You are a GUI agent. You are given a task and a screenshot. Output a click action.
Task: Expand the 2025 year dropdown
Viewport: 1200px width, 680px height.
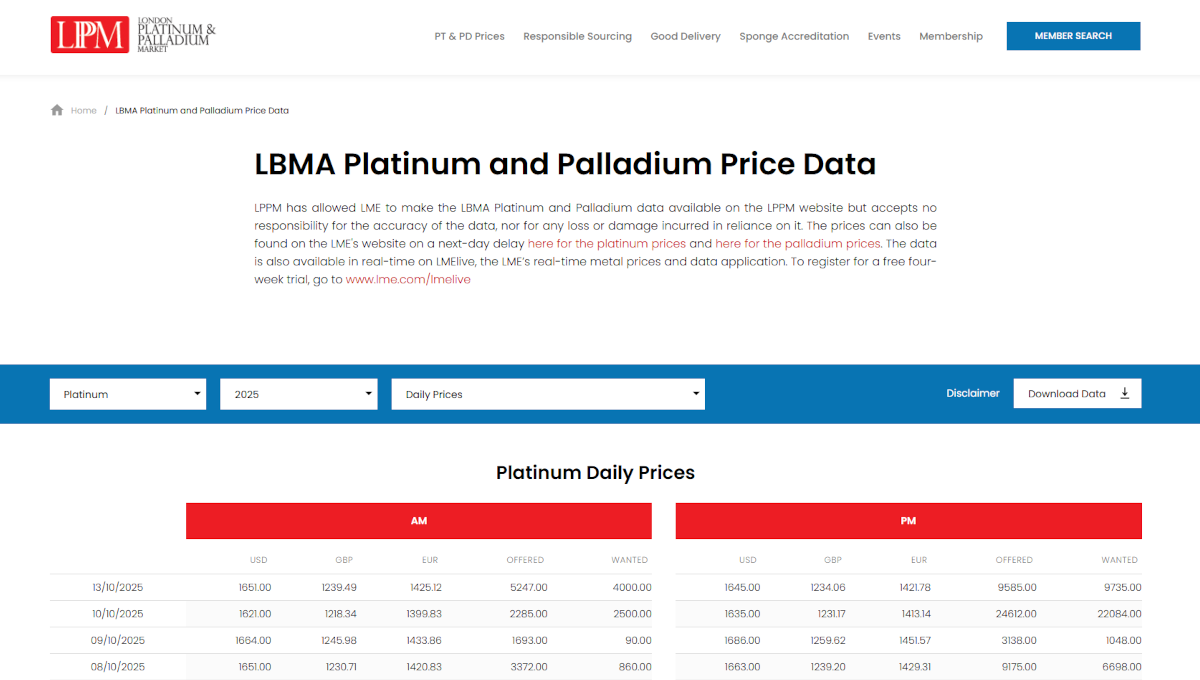(x=298, y=394)
